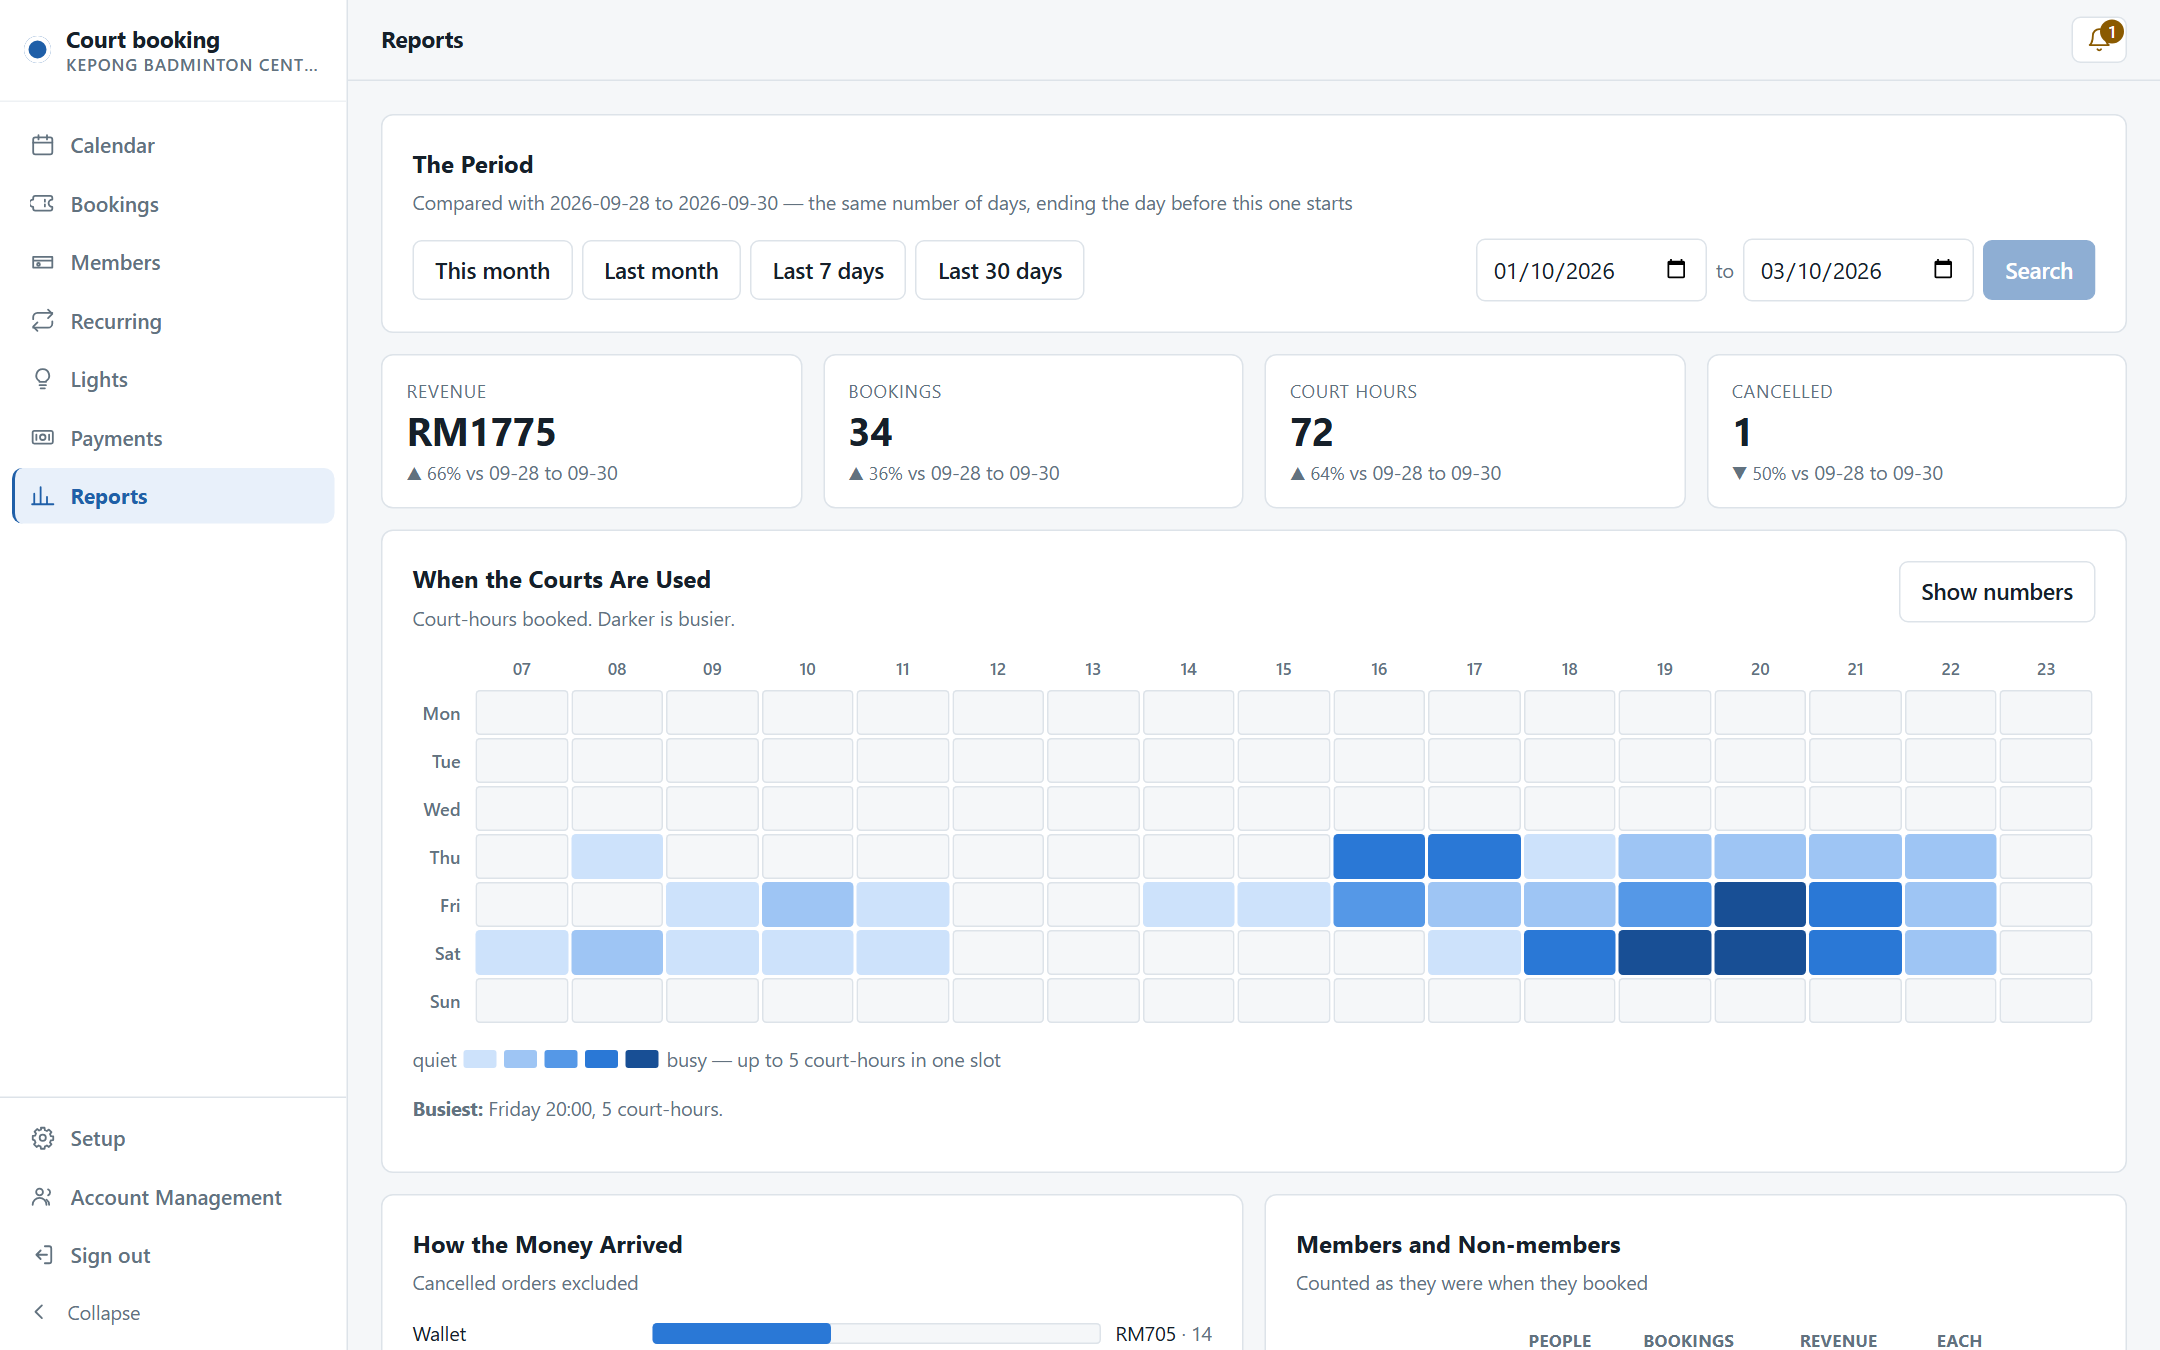Open the notifications bell

pyautogui.click(x=2098, y=40)
